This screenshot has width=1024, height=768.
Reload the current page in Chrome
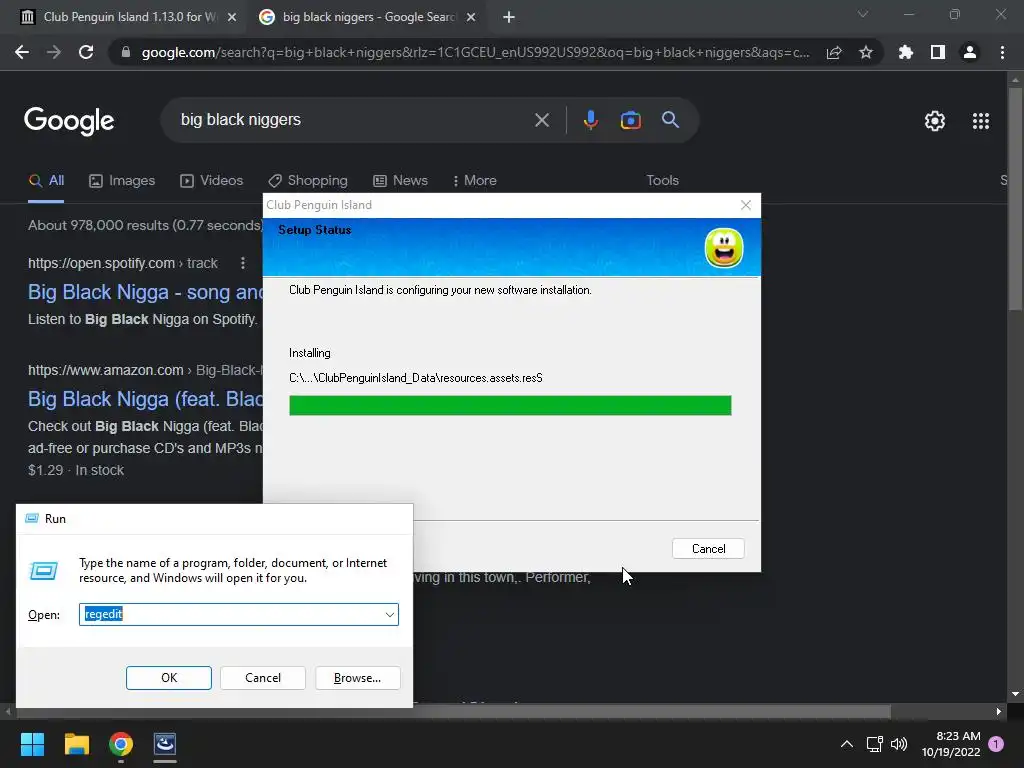pos(86,52)
